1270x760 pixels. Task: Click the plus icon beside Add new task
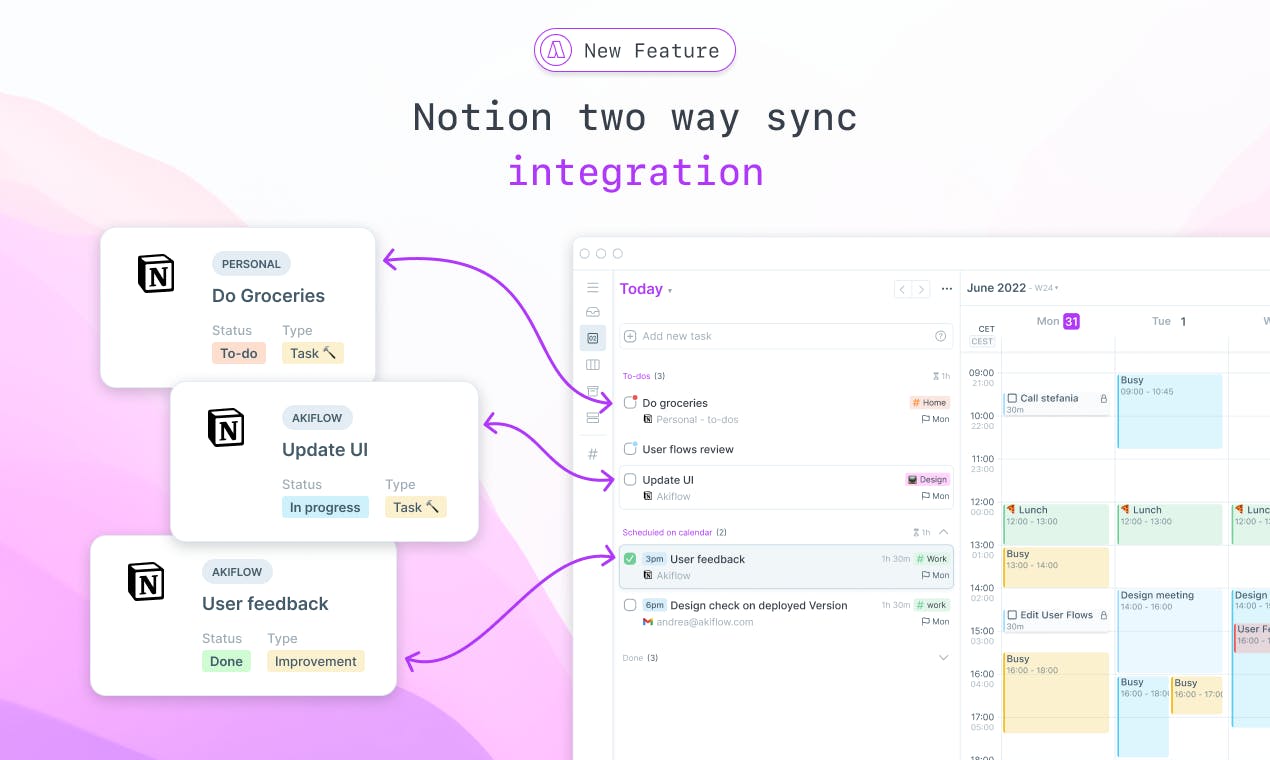click(x=630, y=336)
